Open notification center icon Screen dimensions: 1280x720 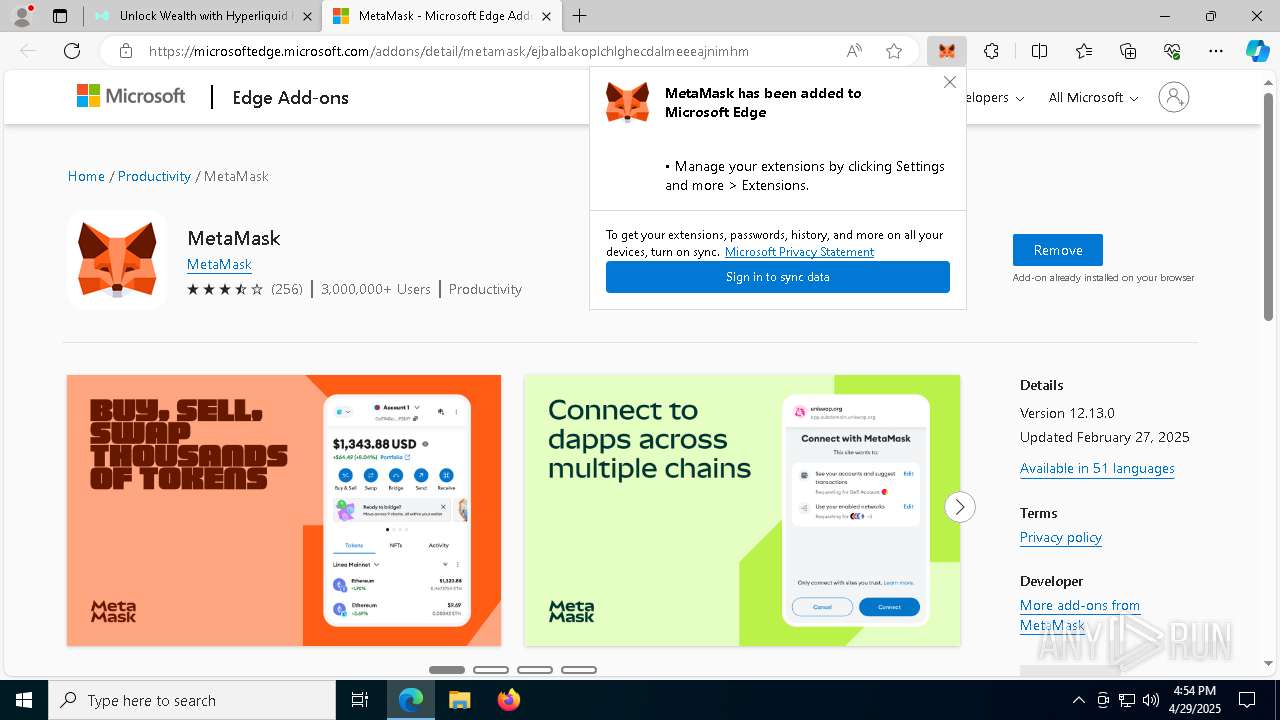(1247, 700)
